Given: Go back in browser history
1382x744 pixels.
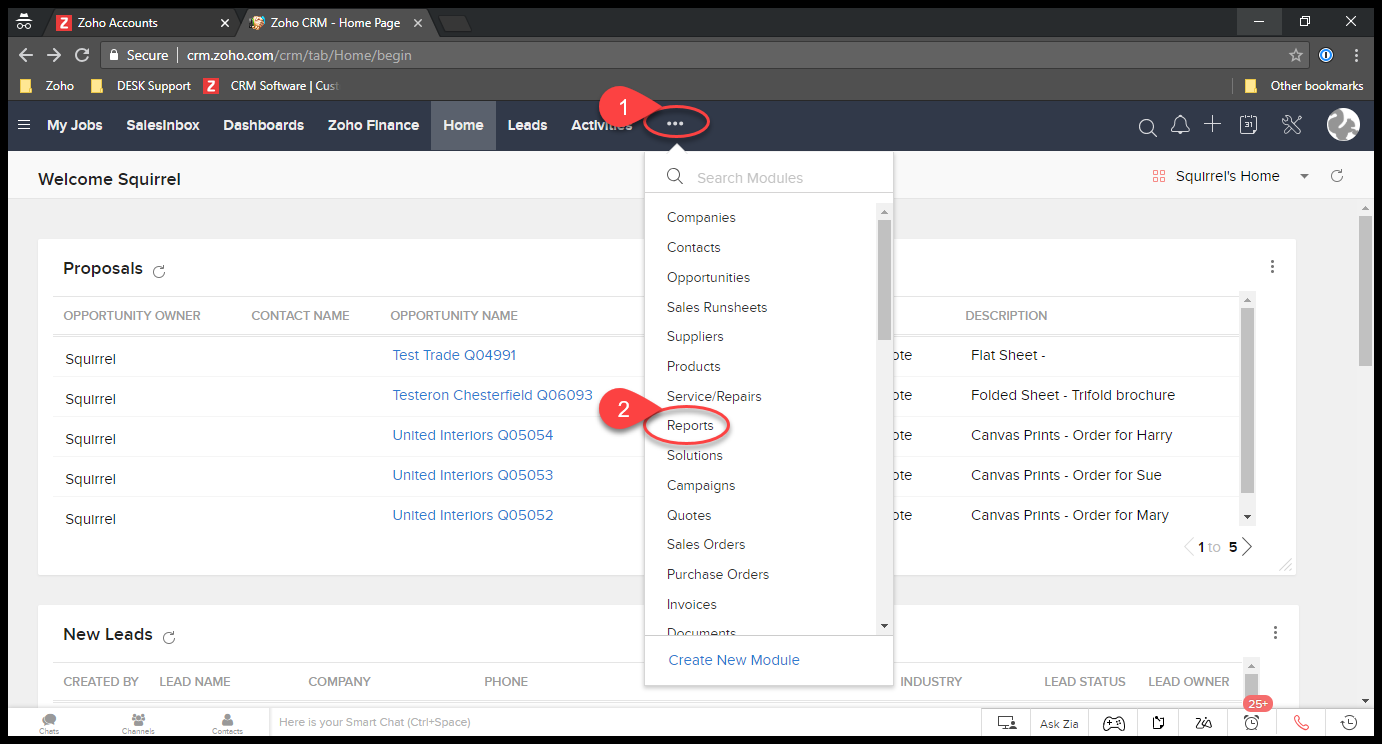Looking at the screenshot, I should click(x=26, y=56).
